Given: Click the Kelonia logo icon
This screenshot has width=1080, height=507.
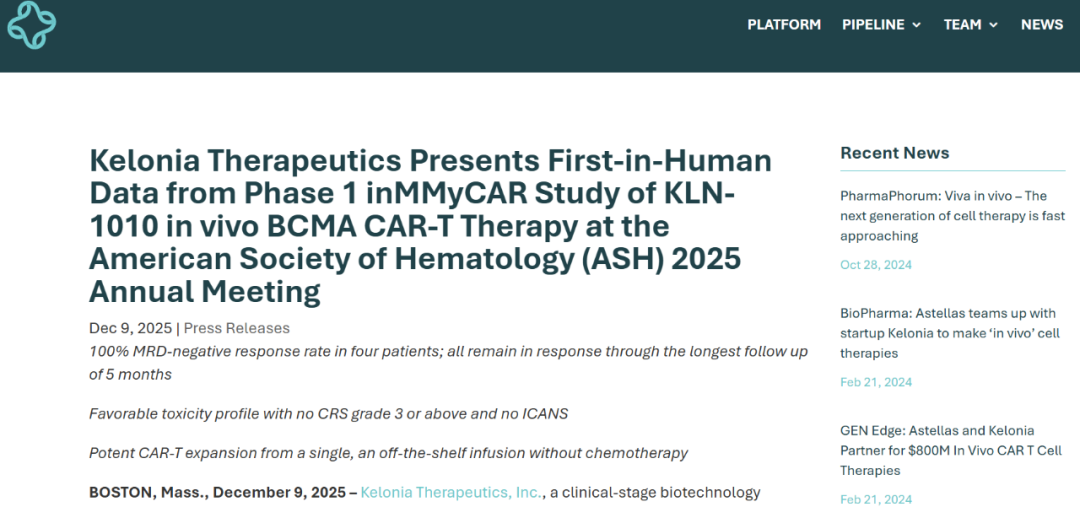Looking at the screenshot, I should point(32,25).
